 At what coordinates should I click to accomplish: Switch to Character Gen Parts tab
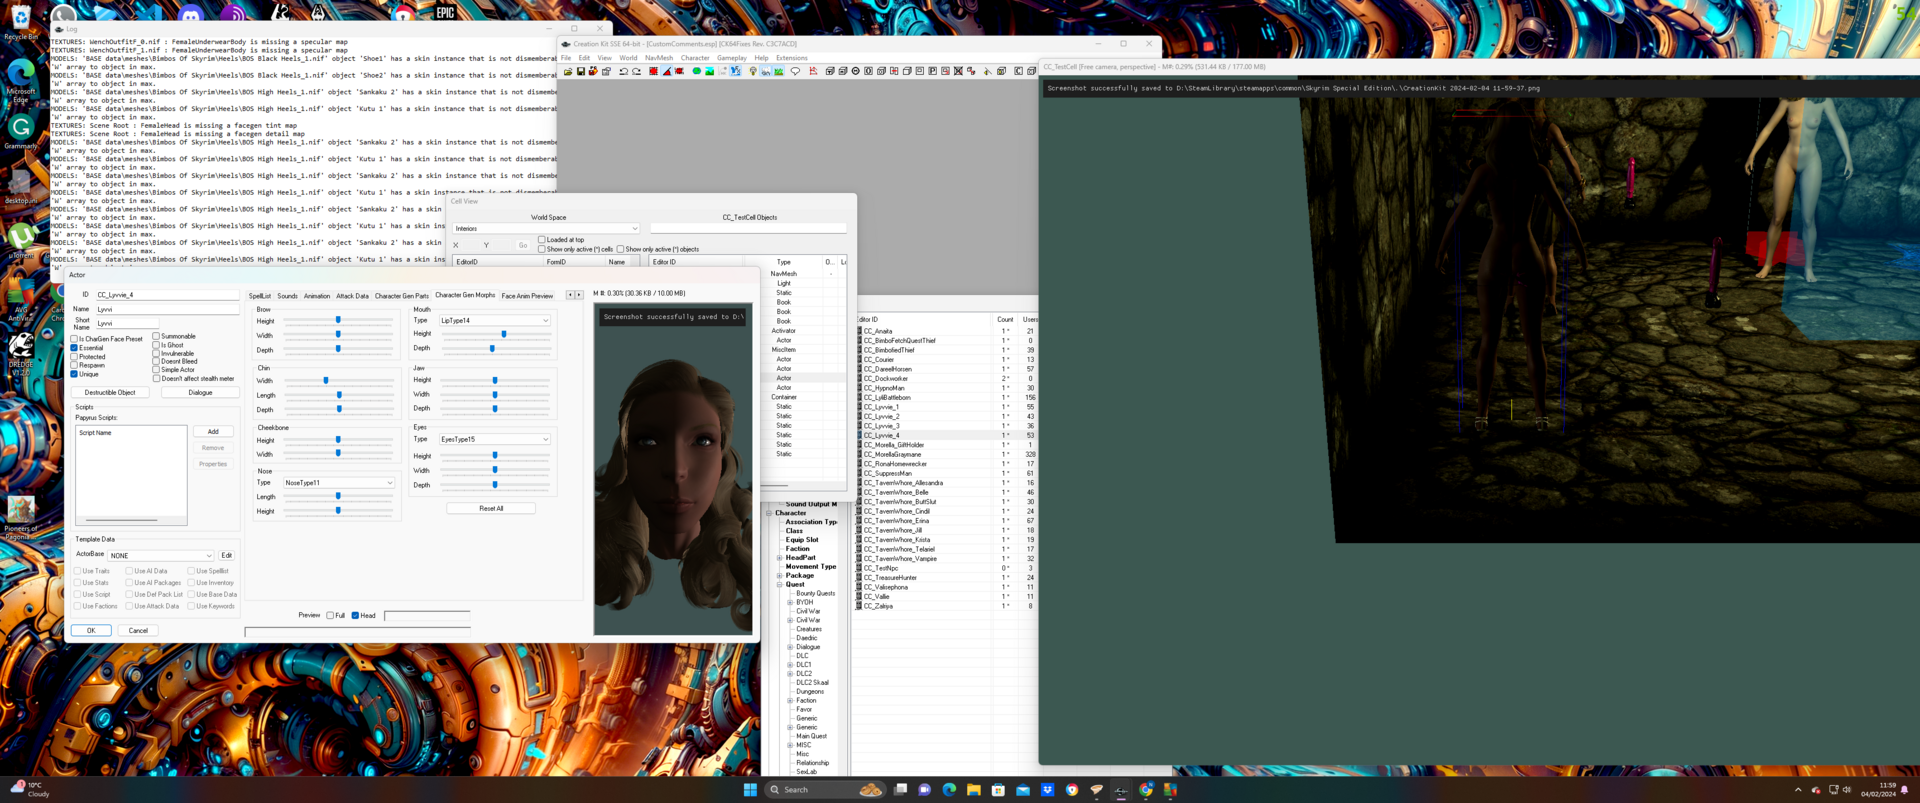(401, 296)
